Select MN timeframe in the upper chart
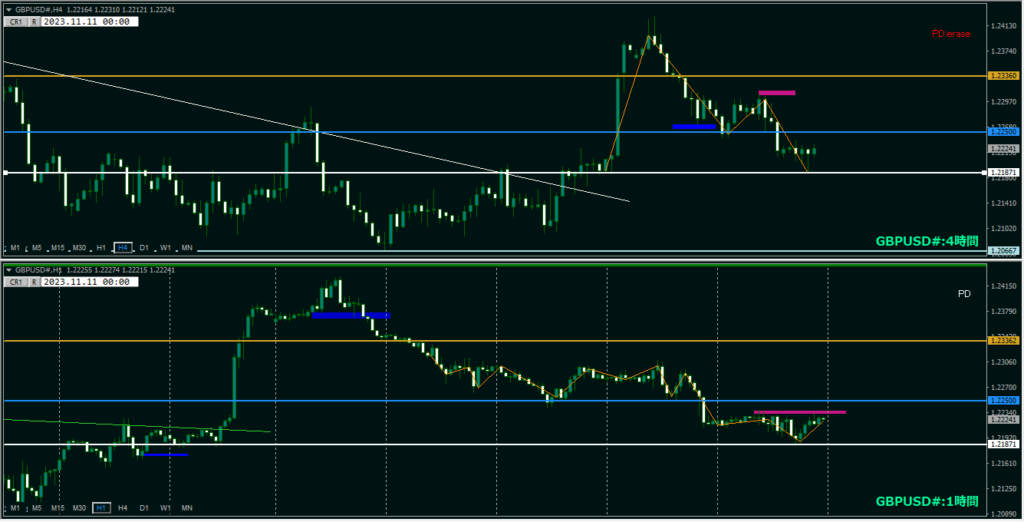 187,248
